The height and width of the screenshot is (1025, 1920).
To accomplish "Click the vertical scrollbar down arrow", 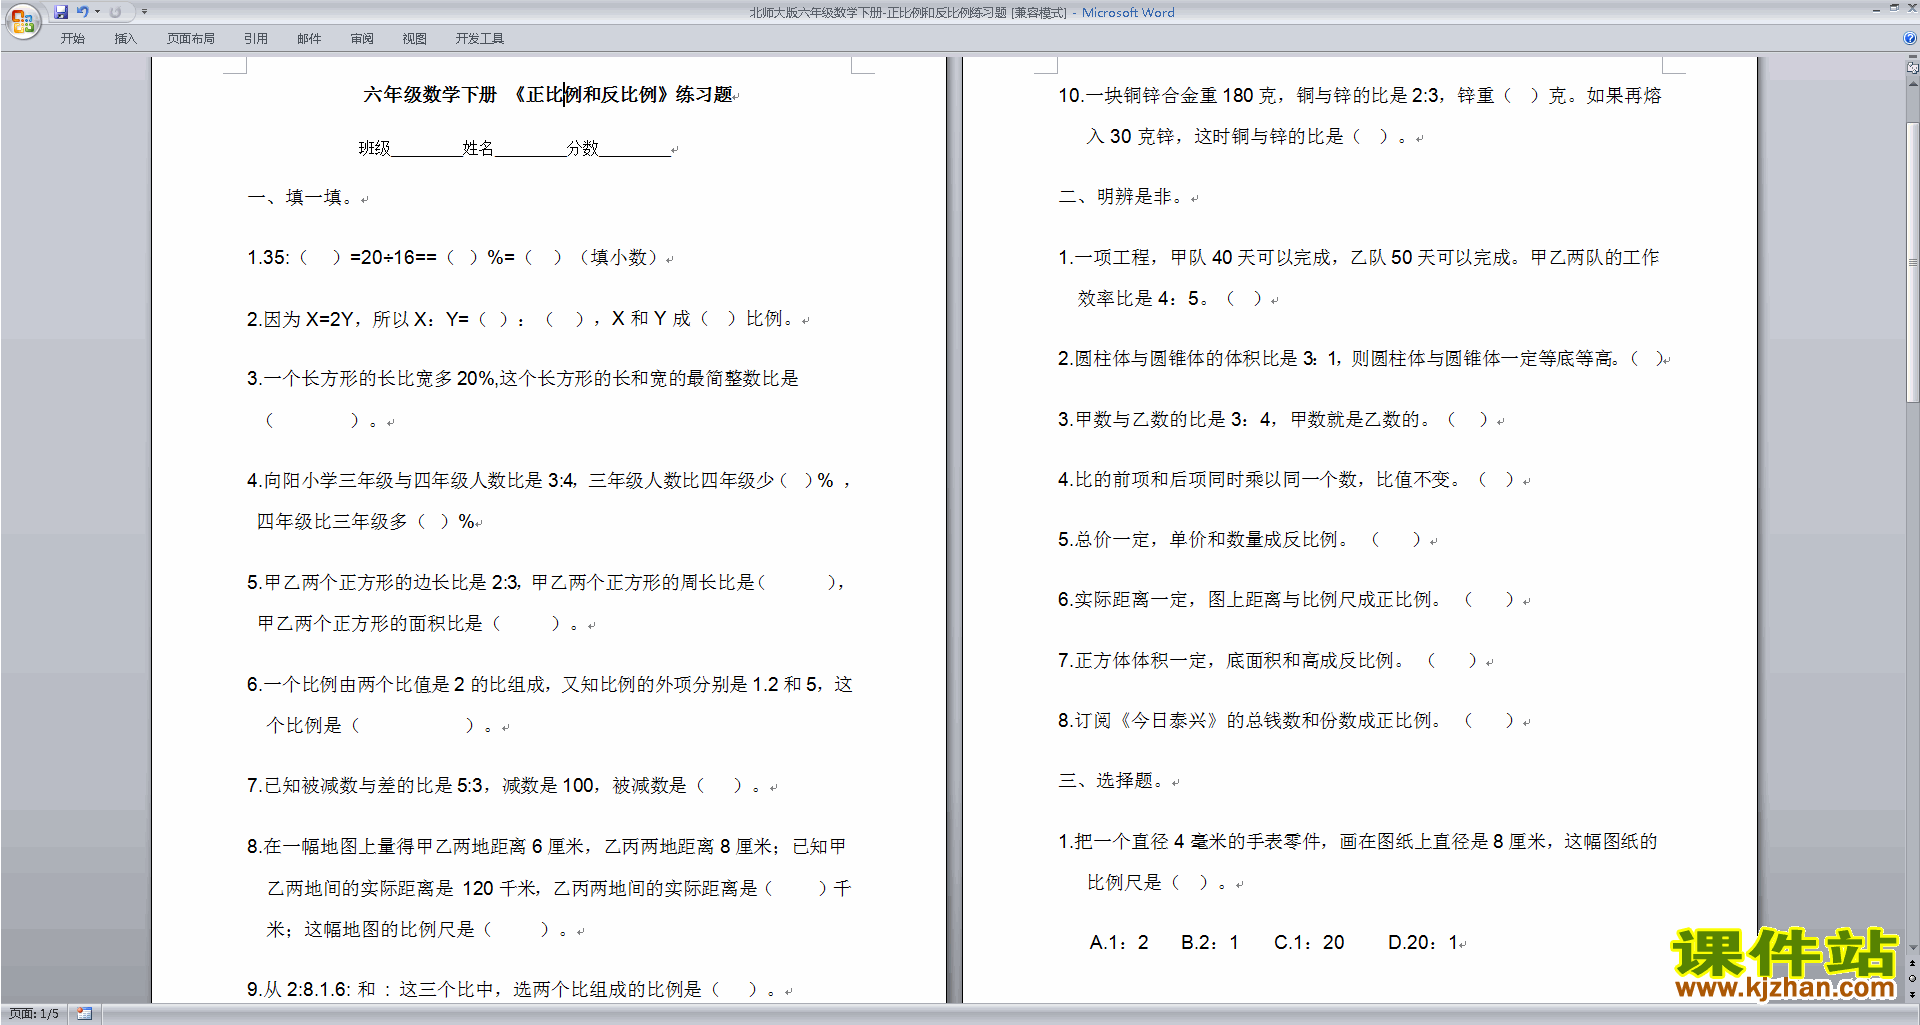I will coord(1912,947).
